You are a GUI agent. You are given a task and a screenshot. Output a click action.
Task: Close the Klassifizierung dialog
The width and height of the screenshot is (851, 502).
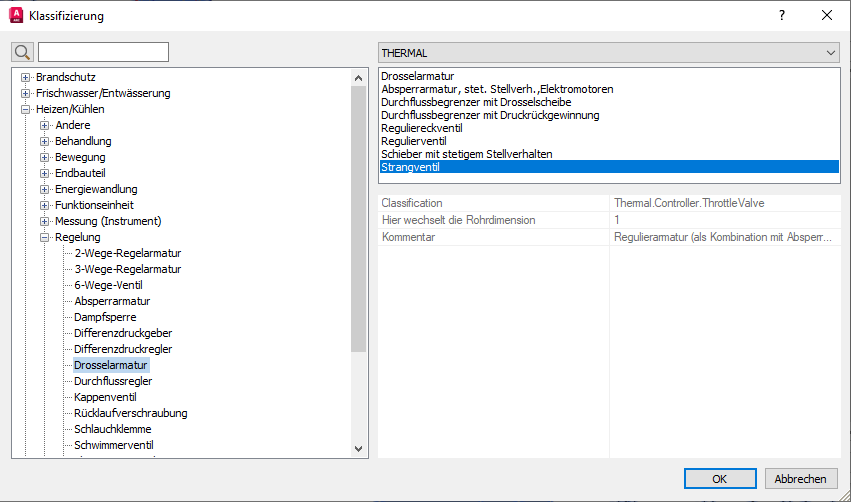click(827, 15)
